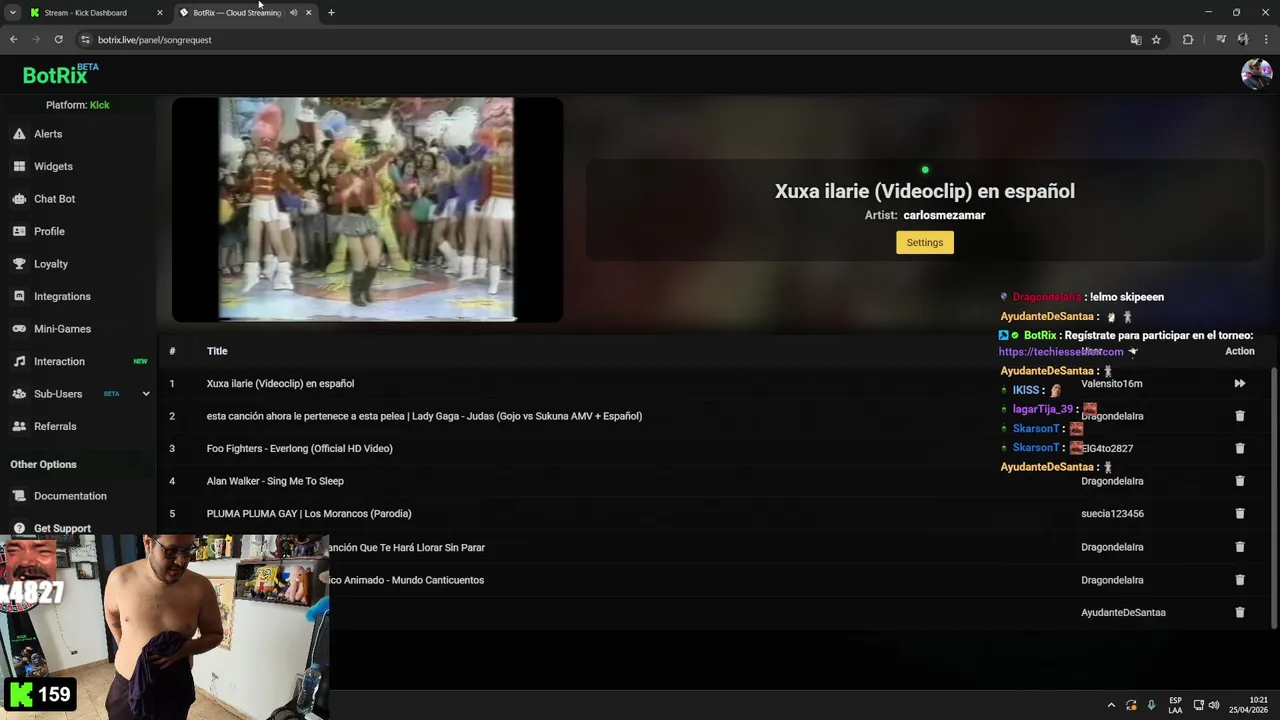Open Loyalty section in sidebar
Image resolution: width=1280 pixels, height=720 pixels.
click(51, 264)
